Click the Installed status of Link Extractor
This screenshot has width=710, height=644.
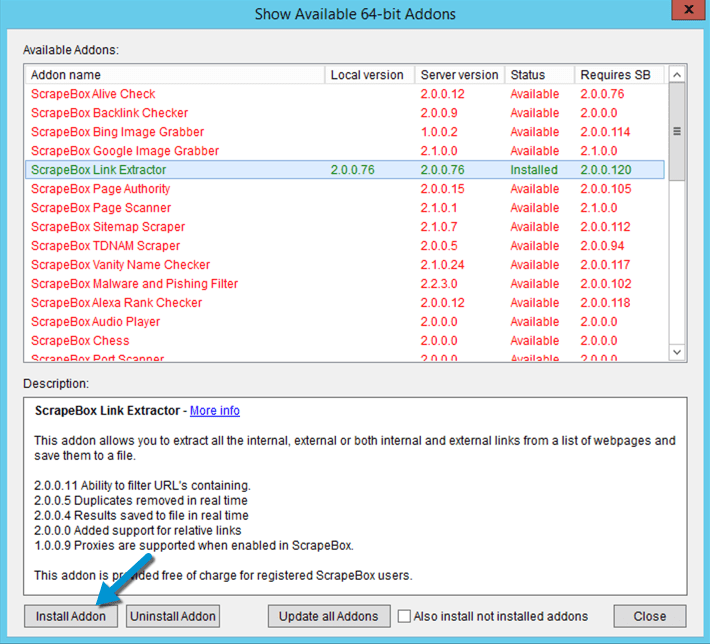tap(534, 170)
